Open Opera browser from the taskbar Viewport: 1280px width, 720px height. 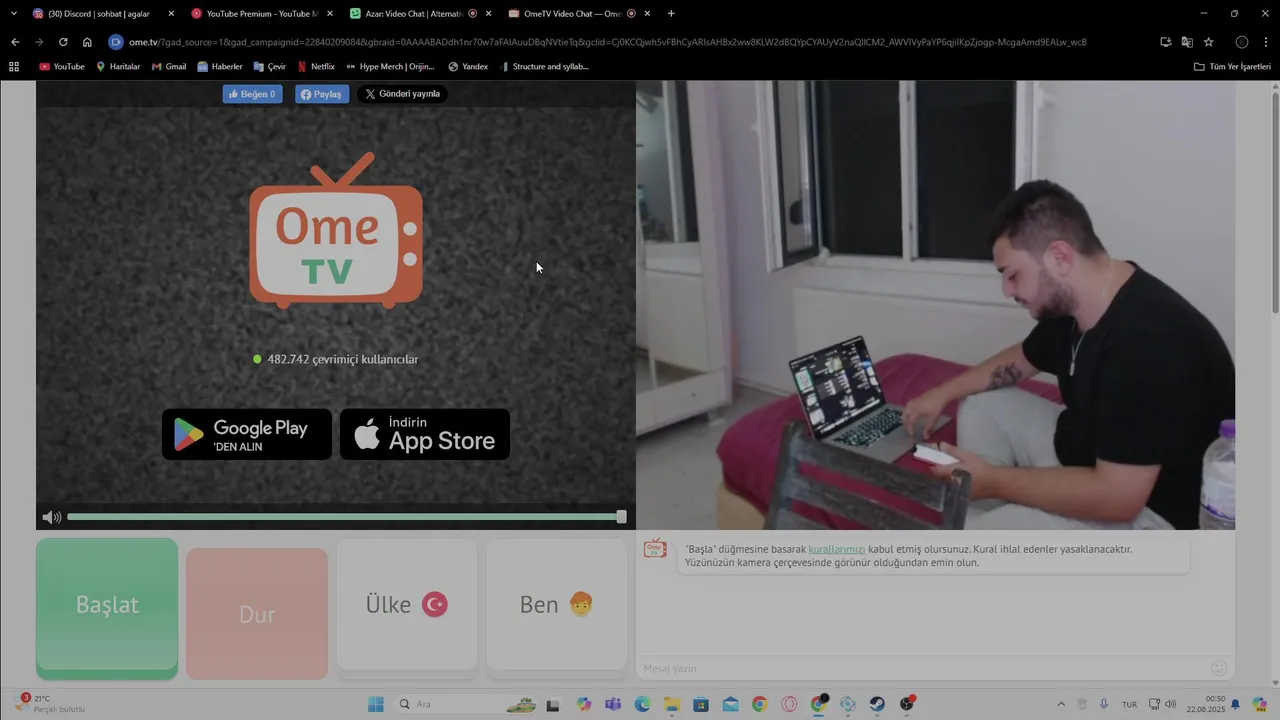[x=789, y=704]
